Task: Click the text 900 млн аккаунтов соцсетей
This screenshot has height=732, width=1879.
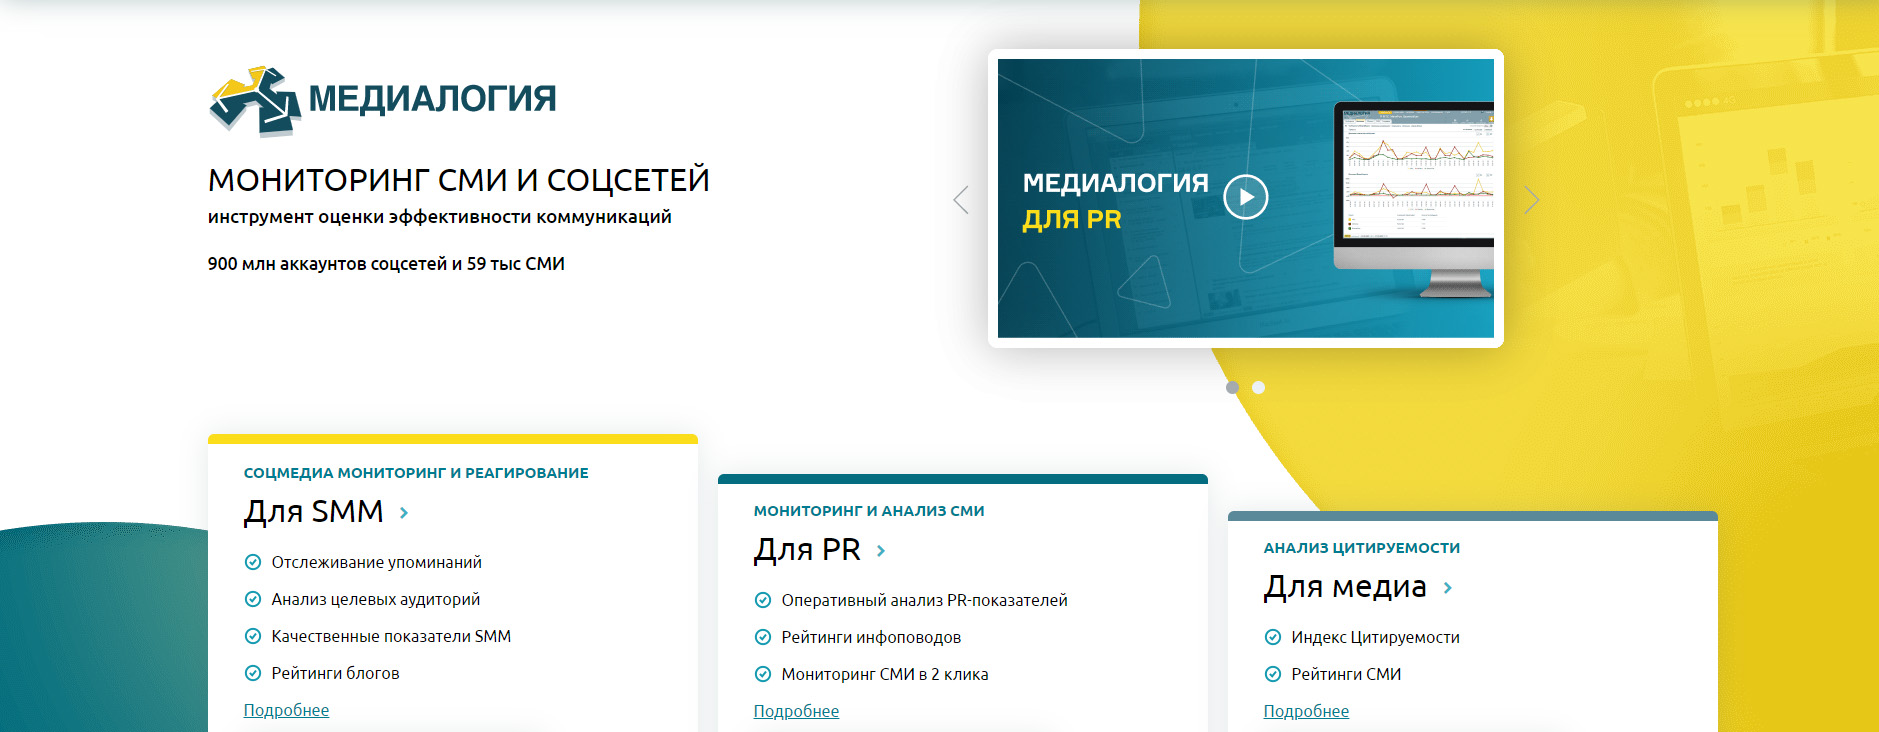Action: (327, 264)
